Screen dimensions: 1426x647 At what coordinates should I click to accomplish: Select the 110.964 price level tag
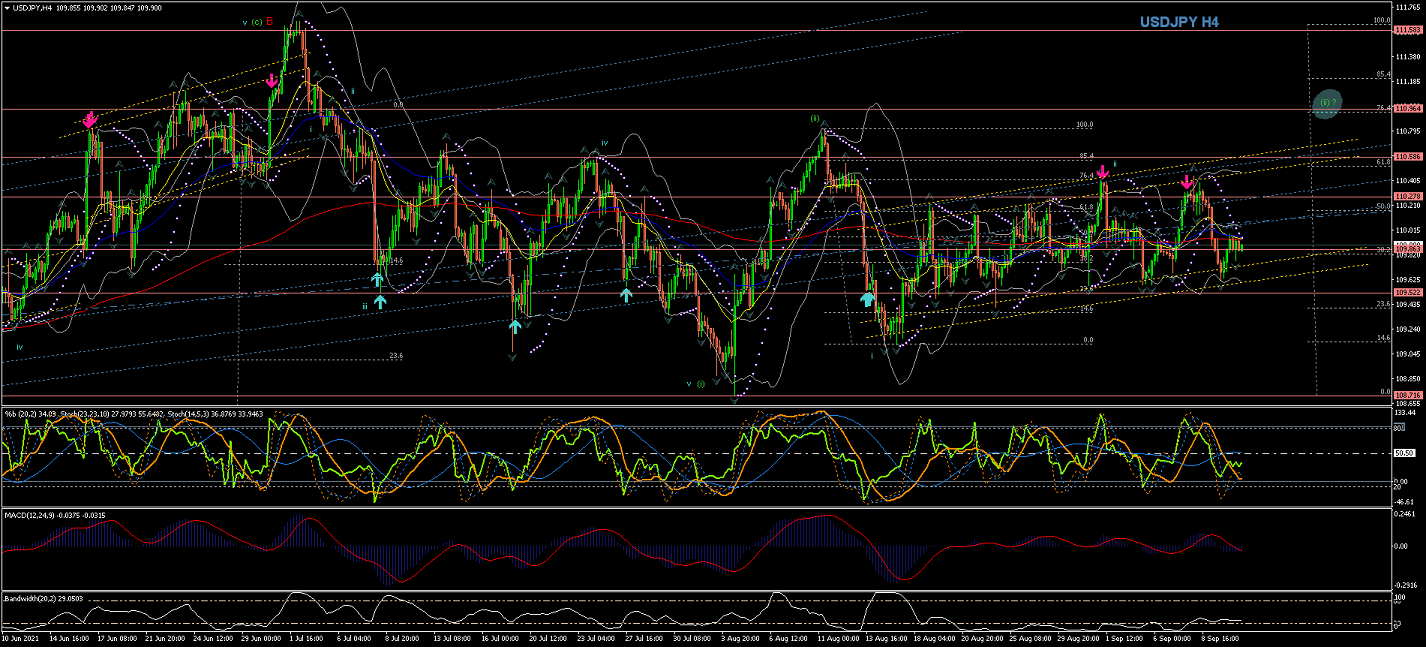click(1408, 108)
